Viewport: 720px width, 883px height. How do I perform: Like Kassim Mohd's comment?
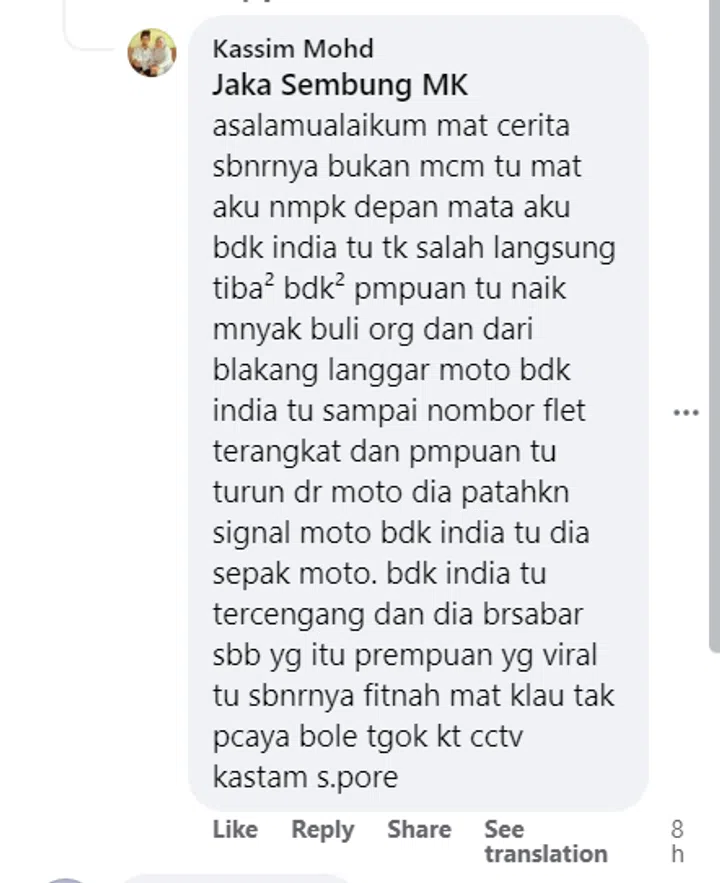pyautogui.click(x=235, y=830)
